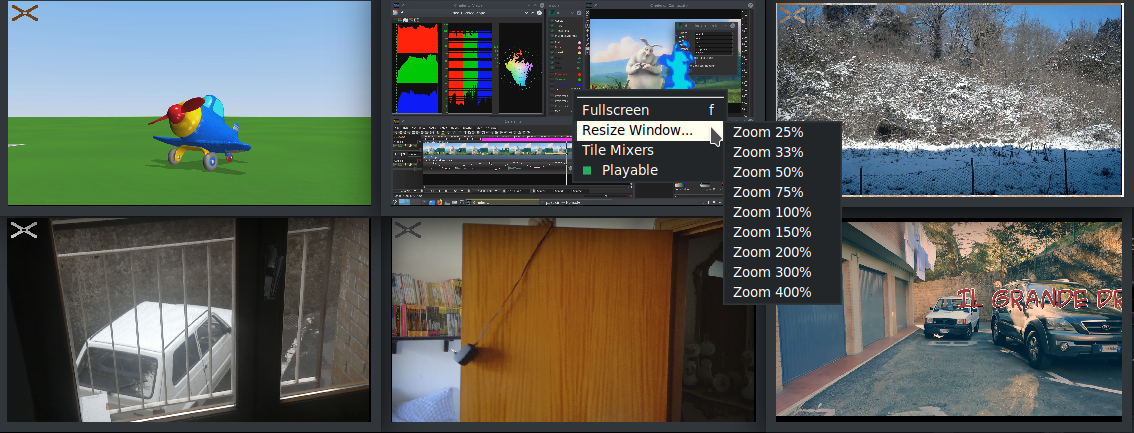Click the white truck behind bars video
Screen dimensions: 1134x433
tap(189, 320)
